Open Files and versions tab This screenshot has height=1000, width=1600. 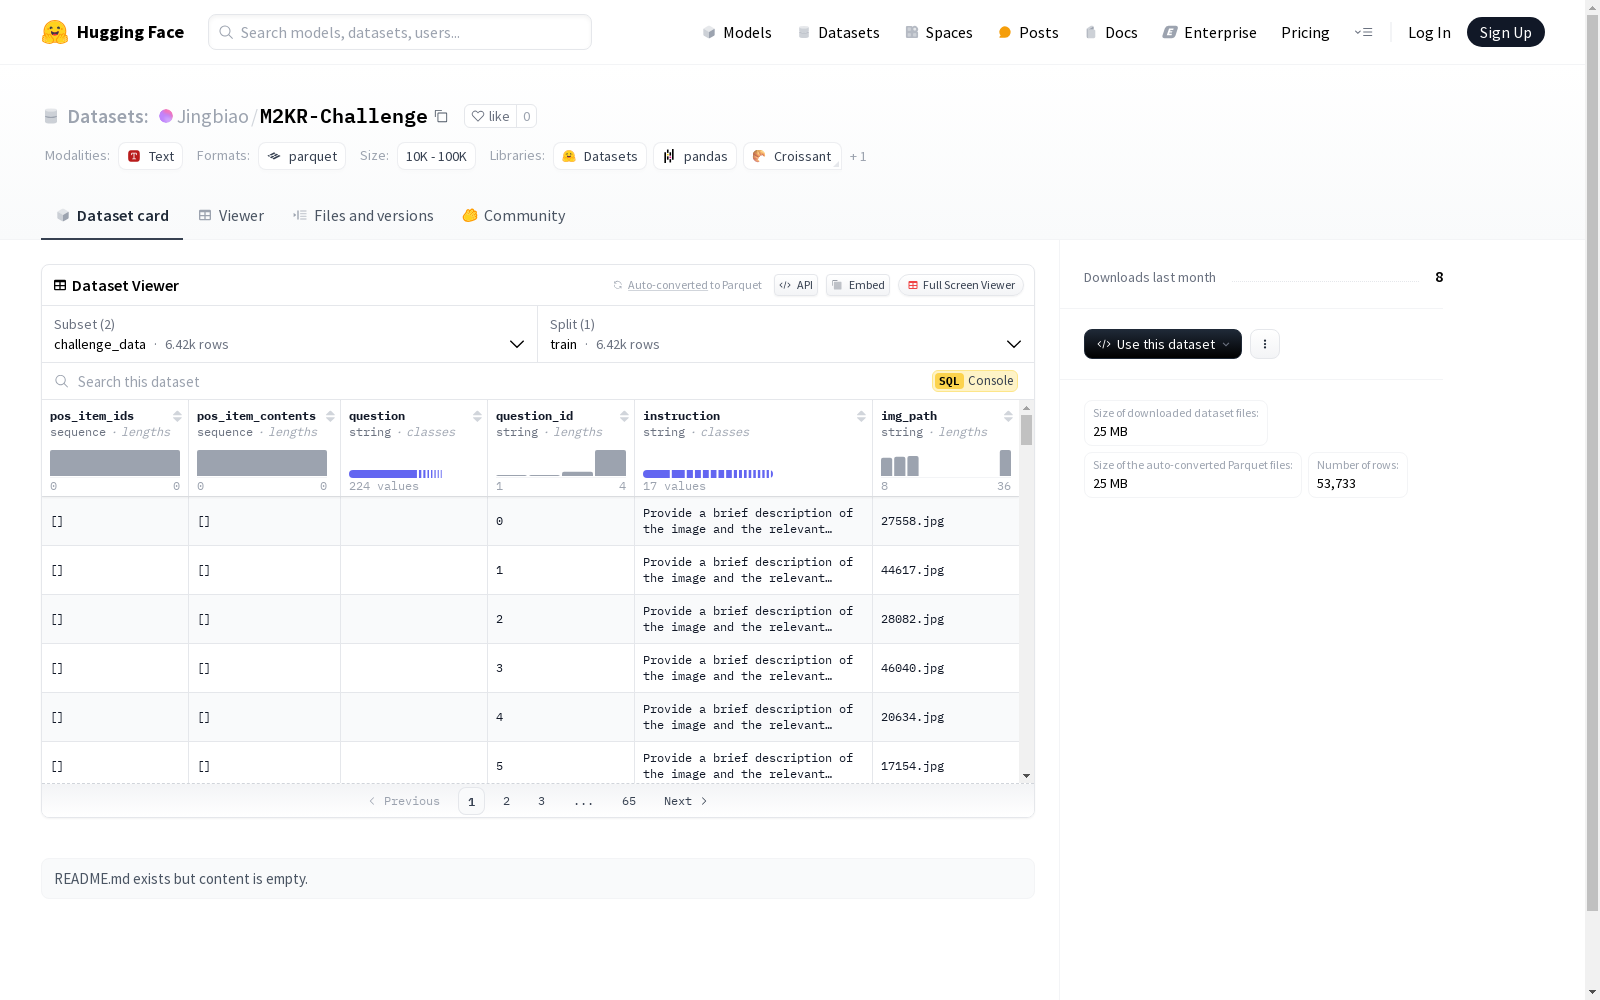click(363, 215)
